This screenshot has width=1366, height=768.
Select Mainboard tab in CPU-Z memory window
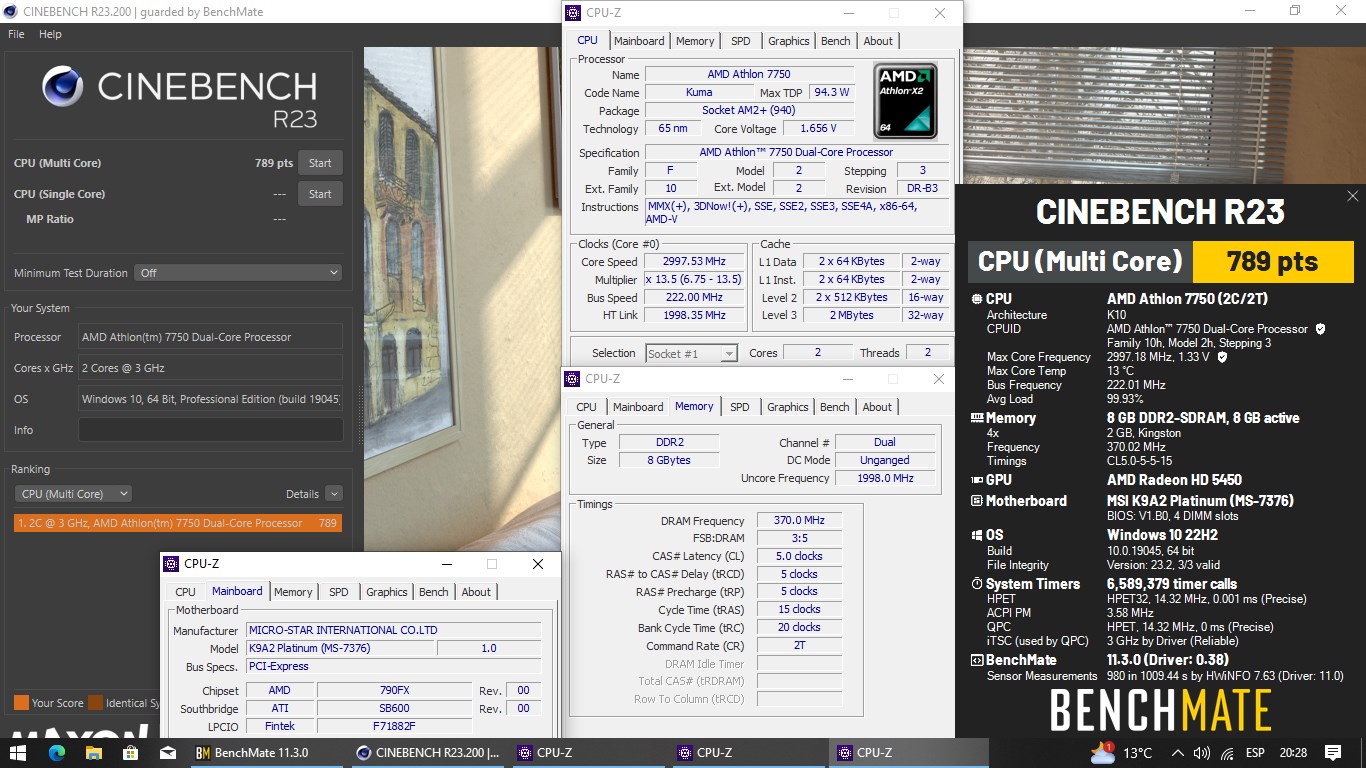(x=638, y=407)
